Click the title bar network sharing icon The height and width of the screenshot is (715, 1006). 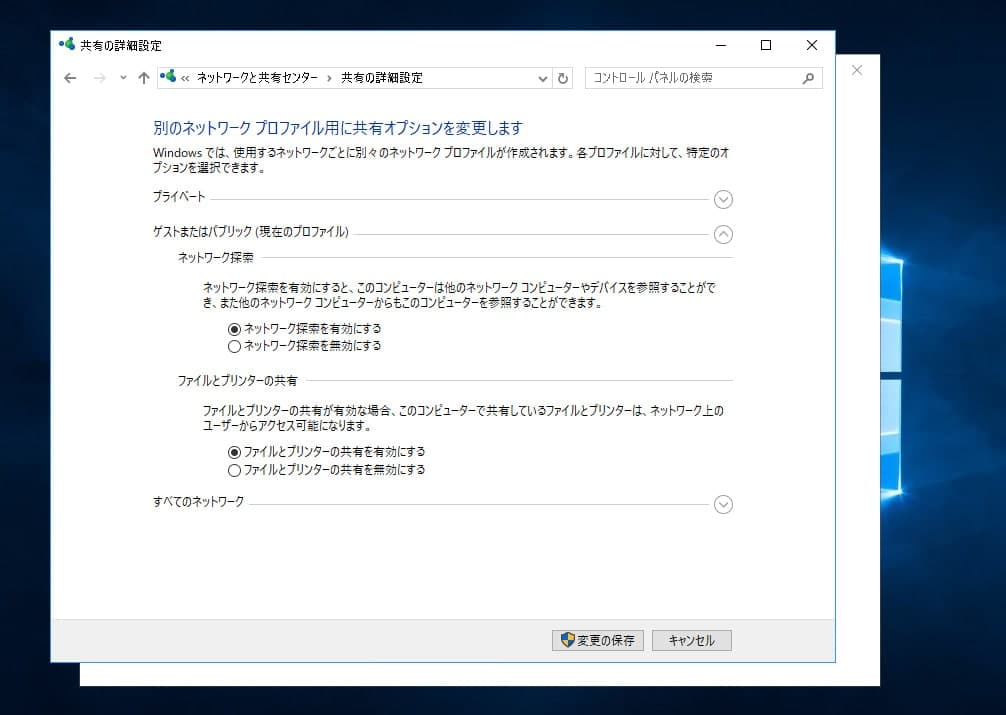[67, 45]
